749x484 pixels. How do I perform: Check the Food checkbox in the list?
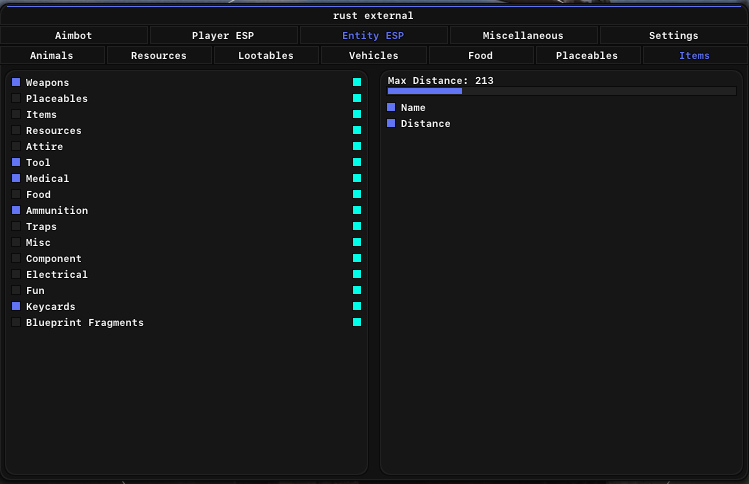tap(16, 194)
